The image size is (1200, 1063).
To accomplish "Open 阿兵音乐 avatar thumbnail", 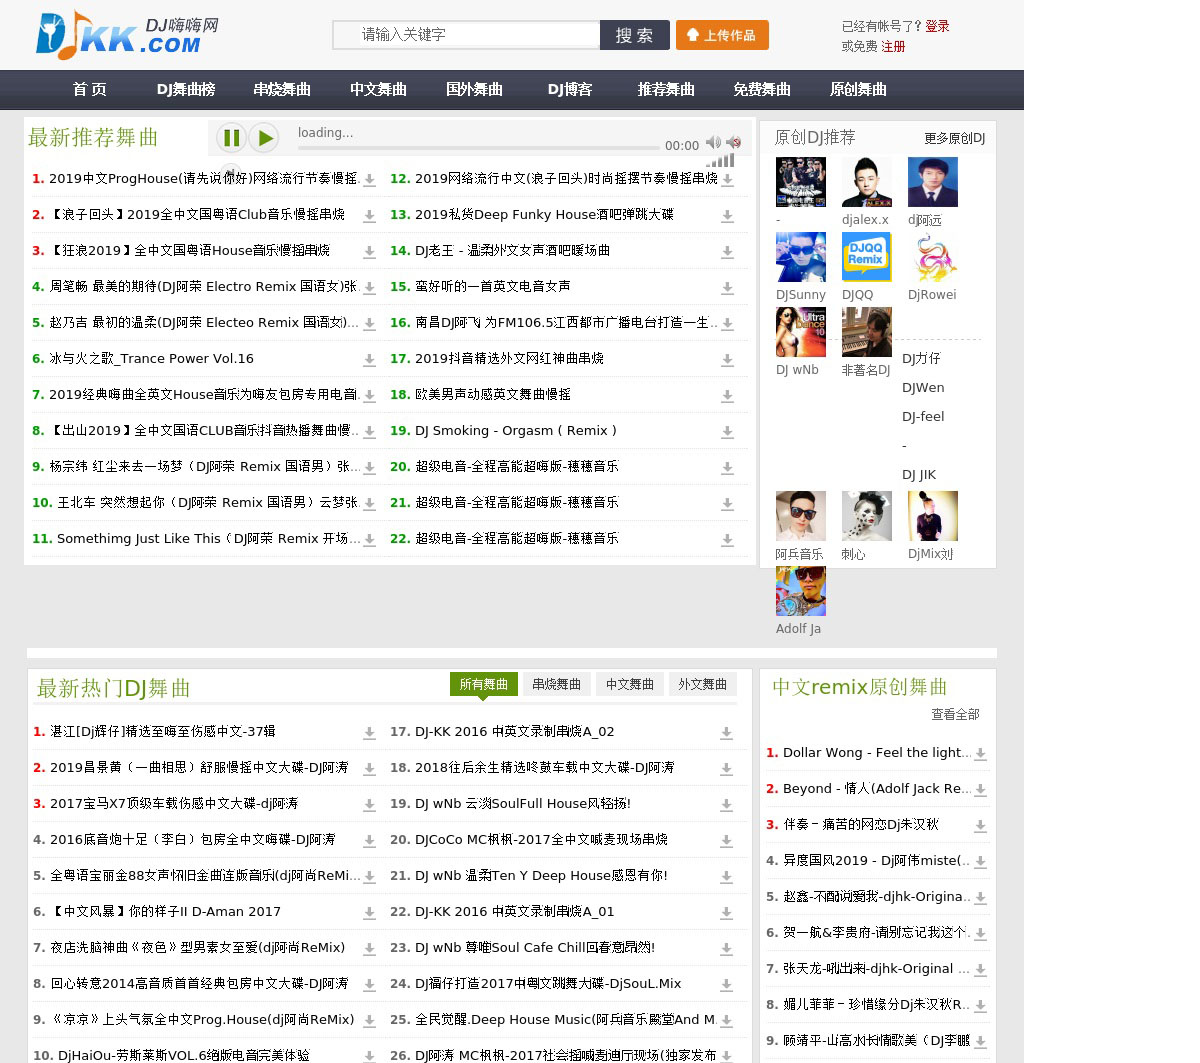I will point(801,516).
